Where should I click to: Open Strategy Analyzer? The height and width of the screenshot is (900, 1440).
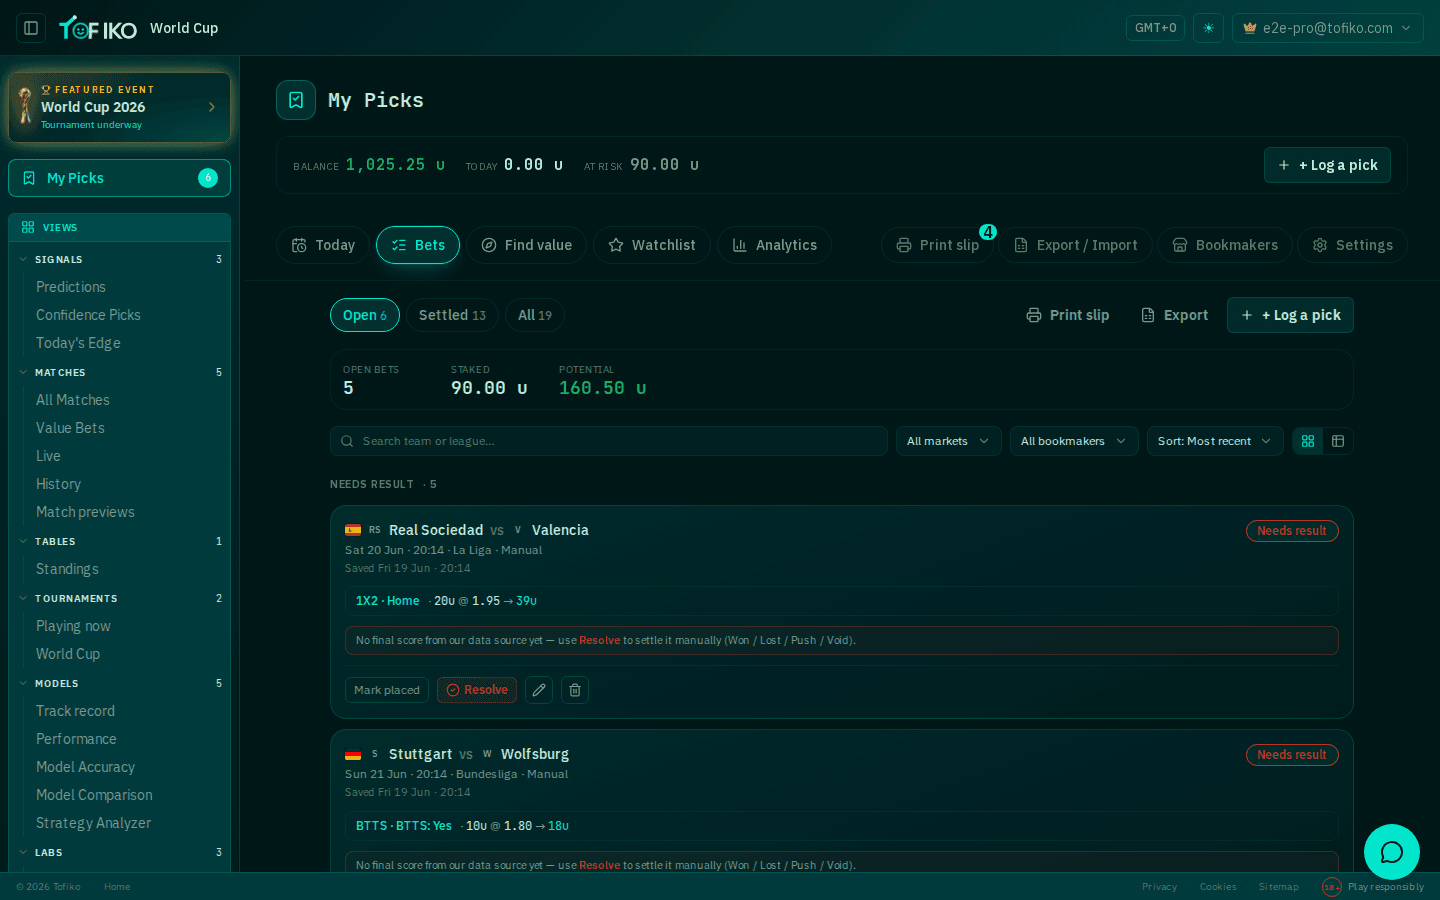click(x=93, y=823)
